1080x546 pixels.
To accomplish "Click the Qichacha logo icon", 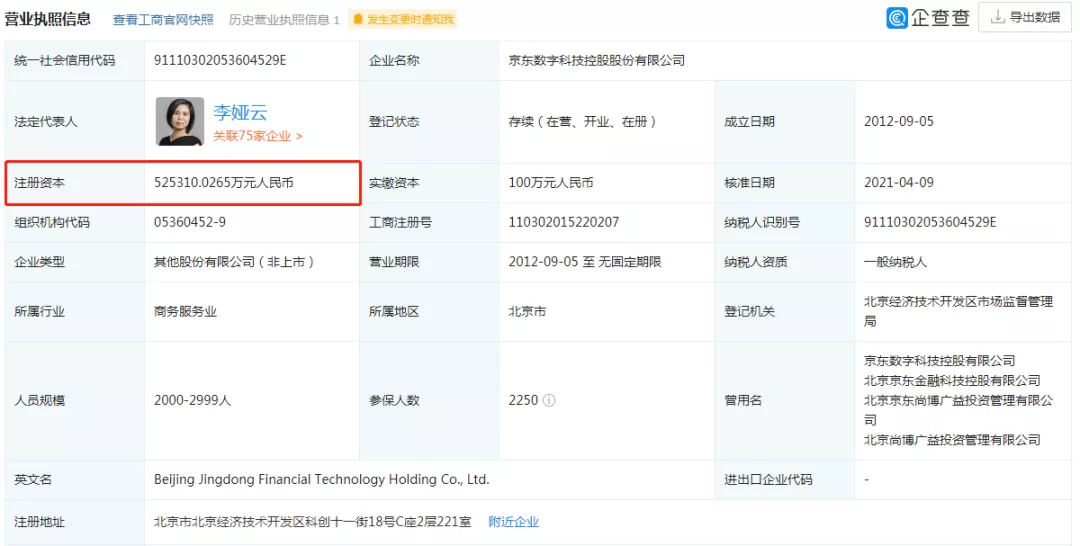I will tap(897, 17).
